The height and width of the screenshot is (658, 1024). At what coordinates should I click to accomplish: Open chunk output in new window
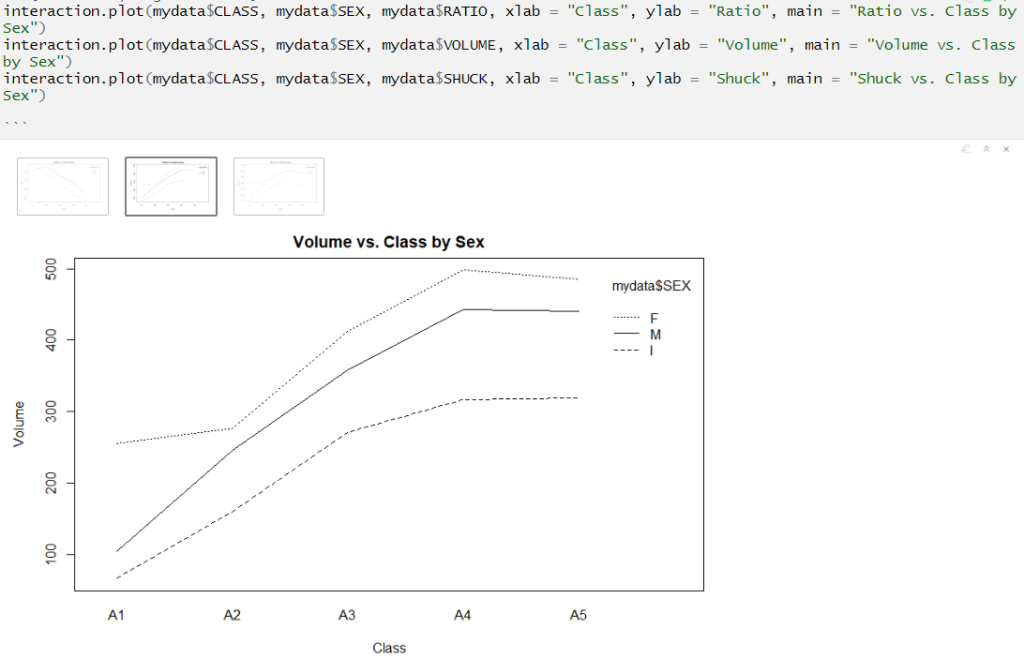[x=966, y=149]
